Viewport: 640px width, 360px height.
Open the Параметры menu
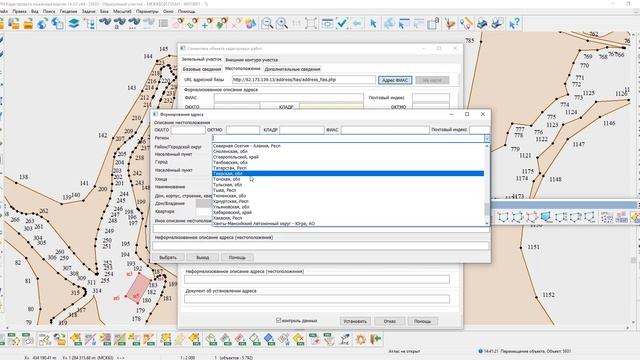tap(147, 11)
